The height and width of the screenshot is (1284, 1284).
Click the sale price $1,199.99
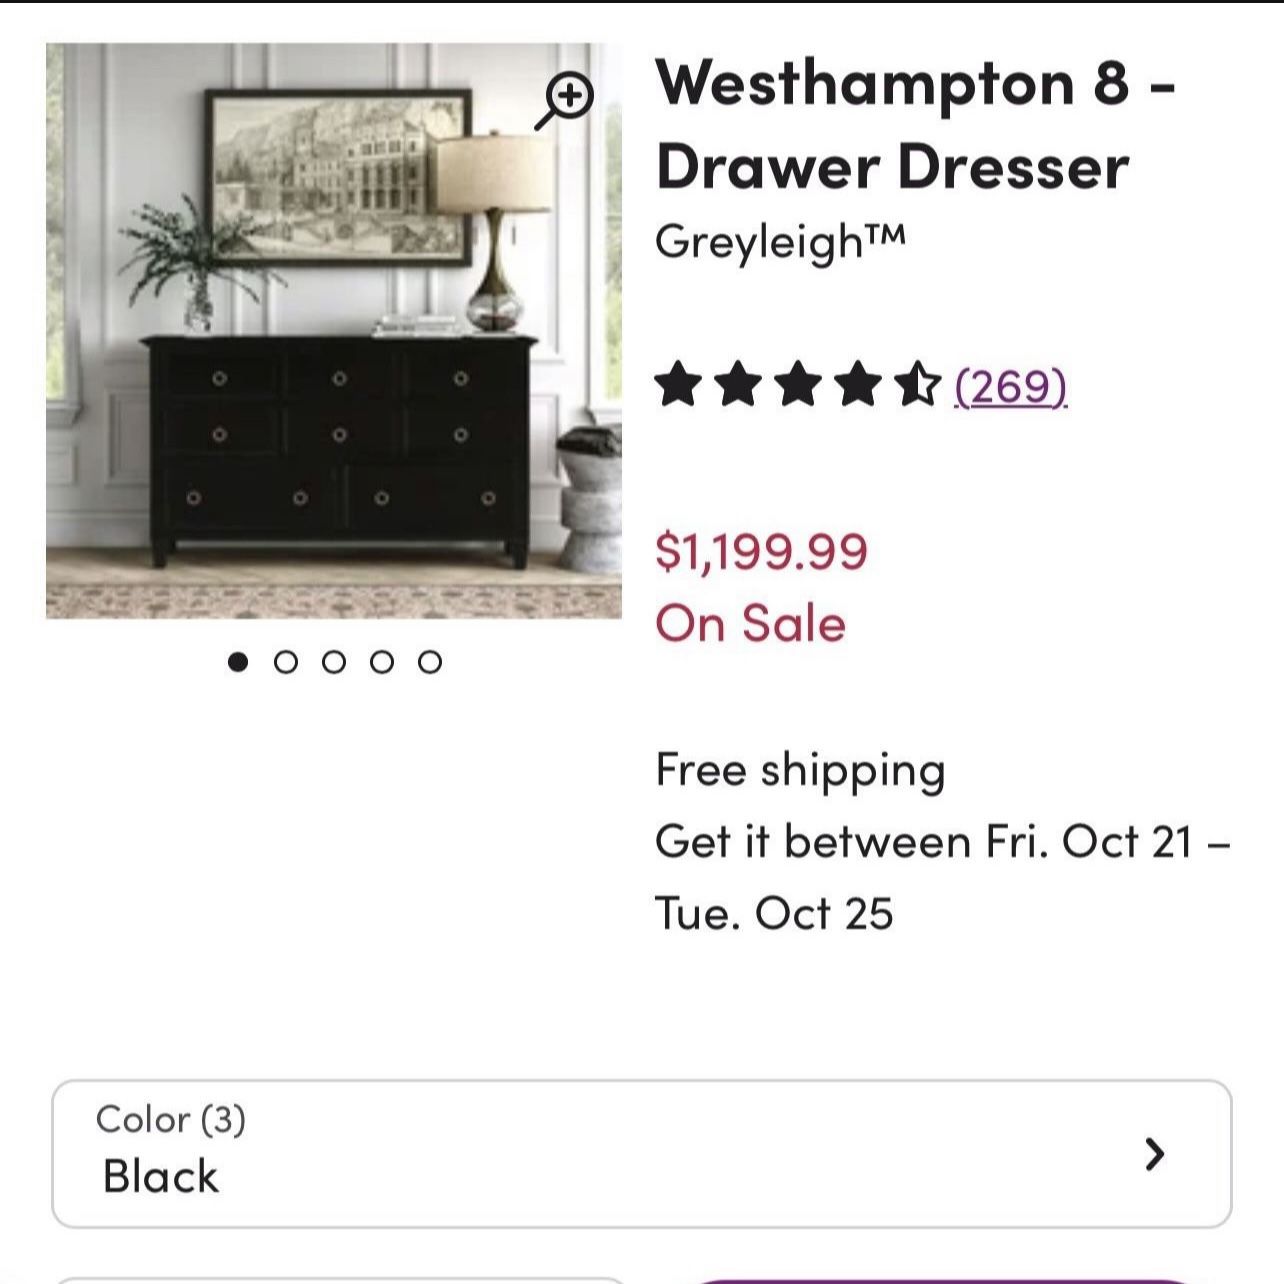point(761,549)
